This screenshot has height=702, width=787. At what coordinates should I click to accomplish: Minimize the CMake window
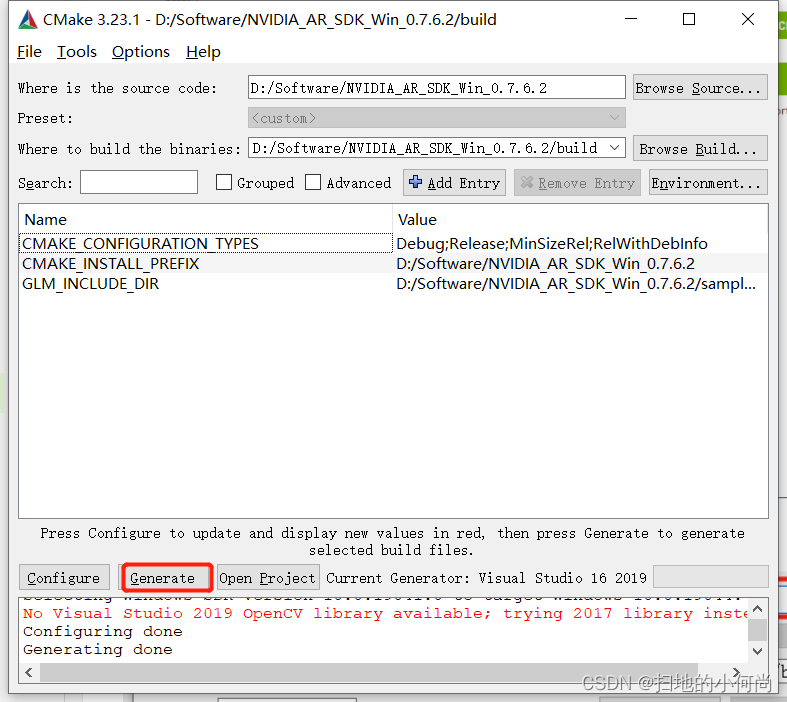click(630, 19)
